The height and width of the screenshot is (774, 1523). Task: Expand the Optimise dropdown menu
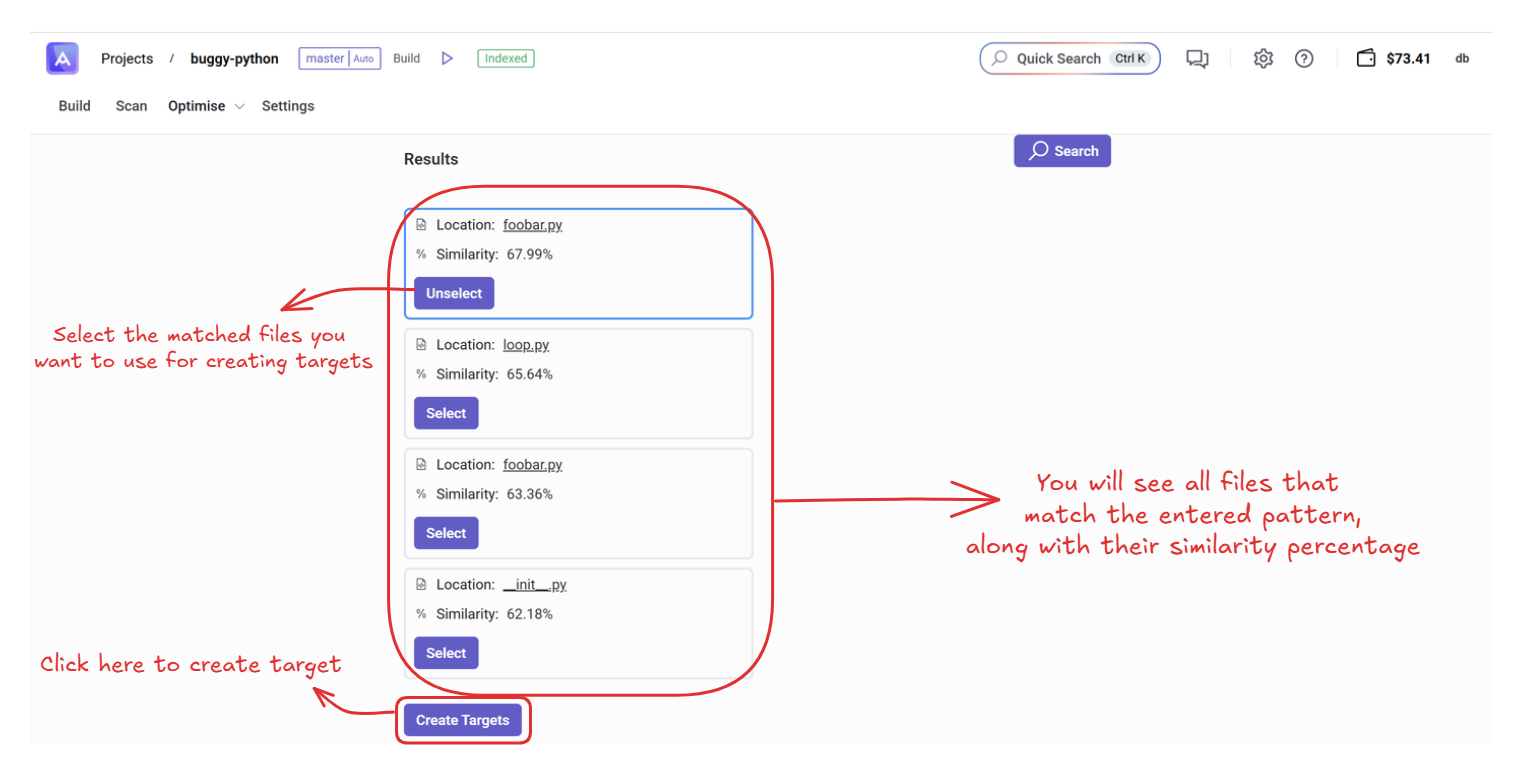coord(239,107)
